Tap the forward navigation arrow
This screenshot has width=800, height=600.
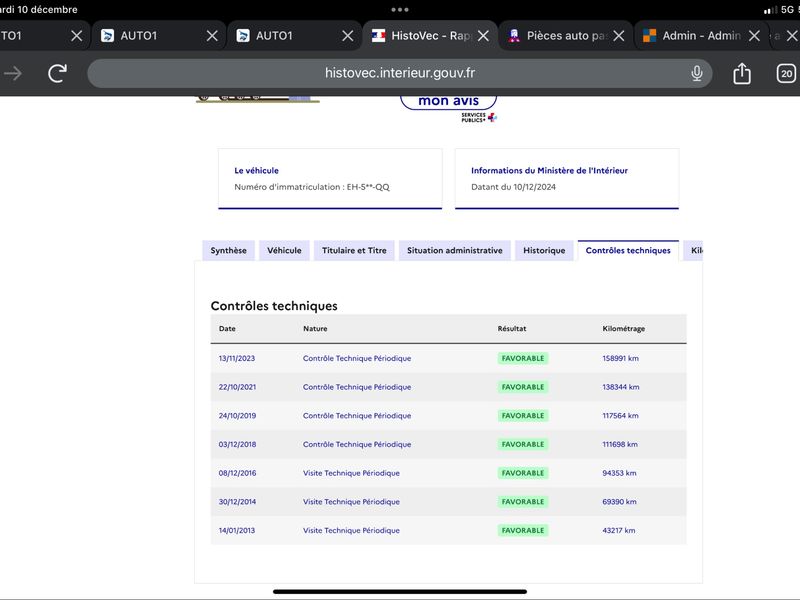(x=13, y=73)
